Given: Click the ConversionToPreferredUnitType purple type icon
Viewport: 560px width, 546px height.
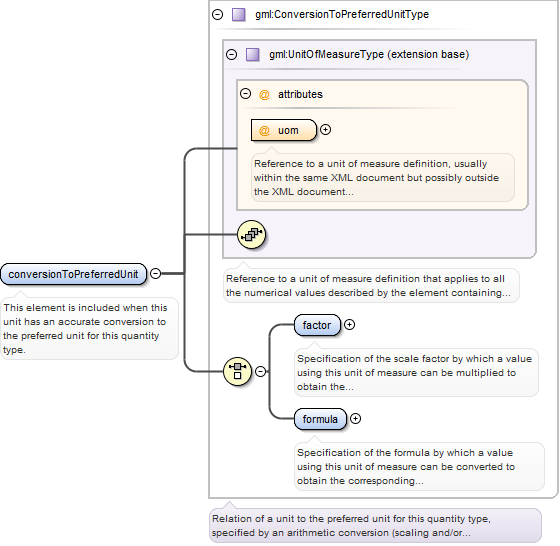Looking at the screenshot, I should [239, 15].
